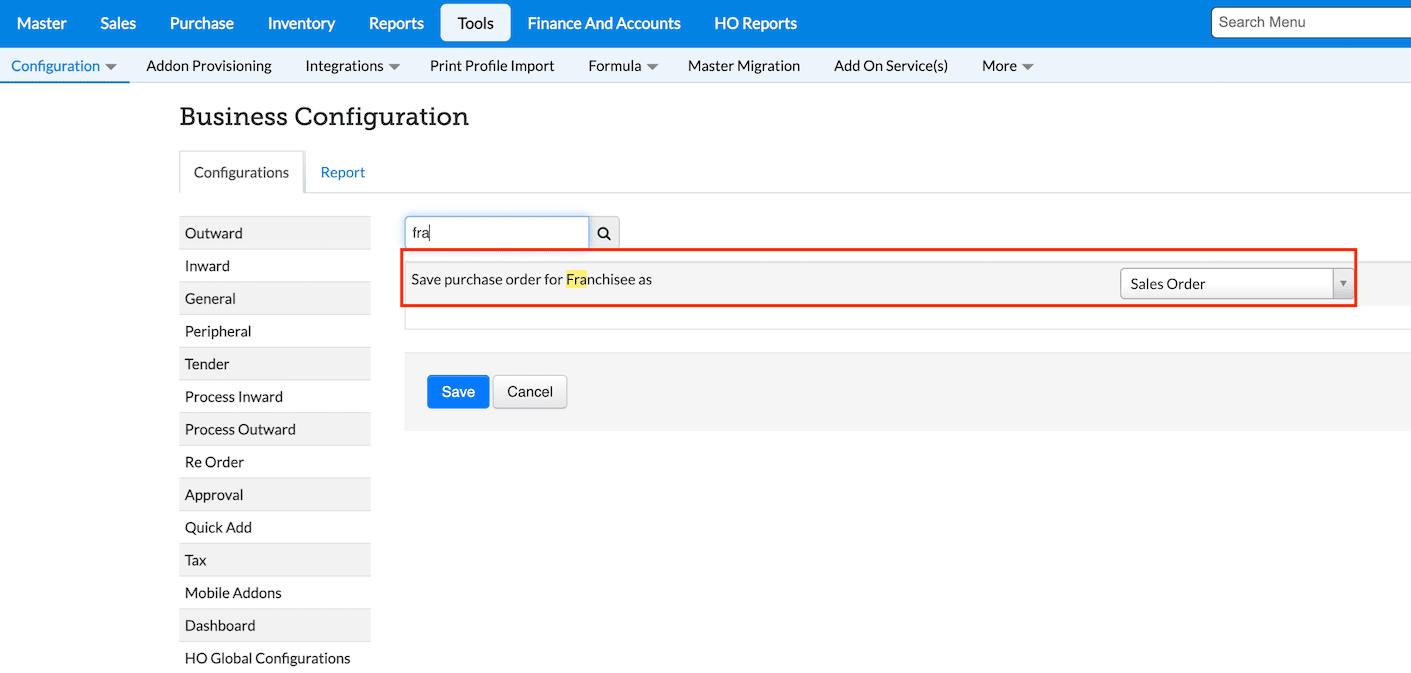
Task: Select the Configurations tab
Action: point(241,172)
